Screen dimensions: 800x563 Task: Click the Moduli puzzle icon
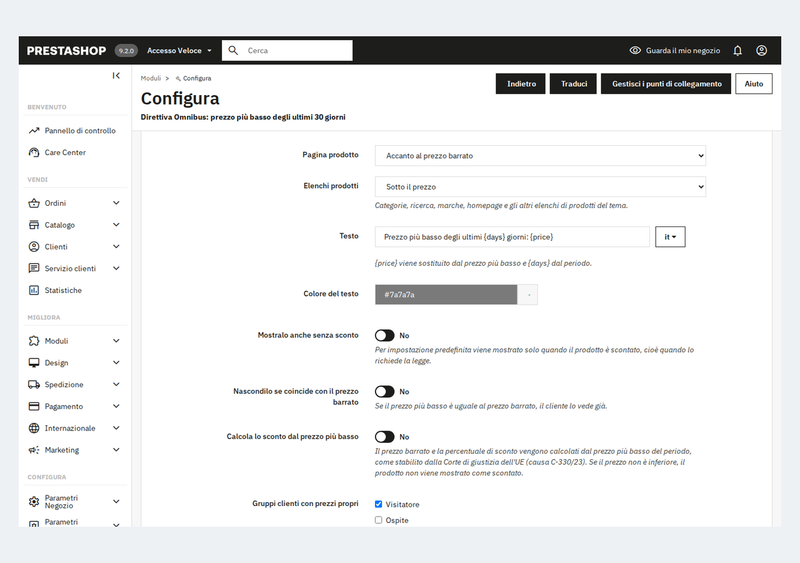[x=34, y=341]
